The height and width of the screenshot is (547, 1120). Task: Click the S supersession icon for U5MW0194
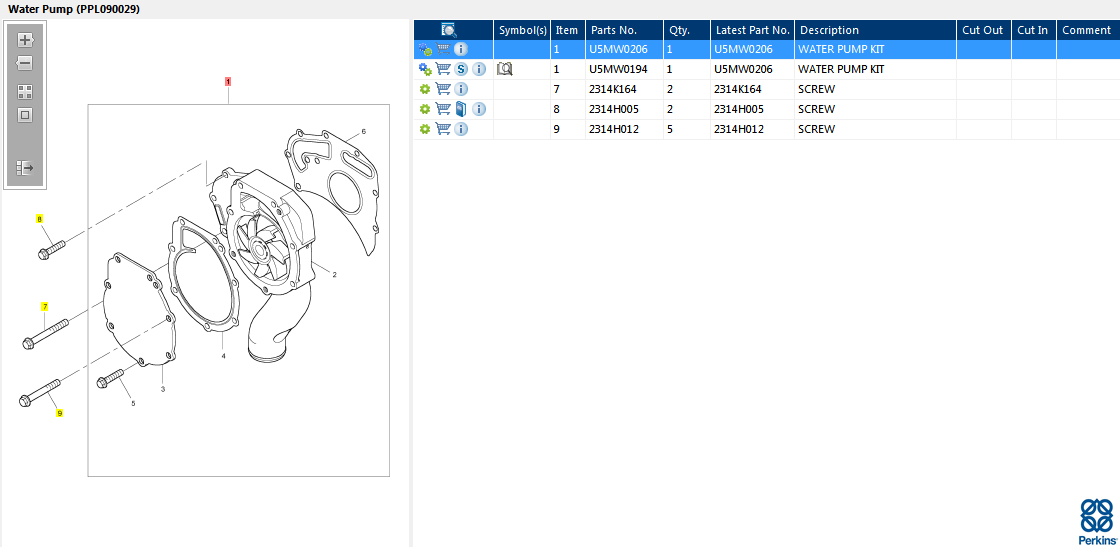coord(461,69)
